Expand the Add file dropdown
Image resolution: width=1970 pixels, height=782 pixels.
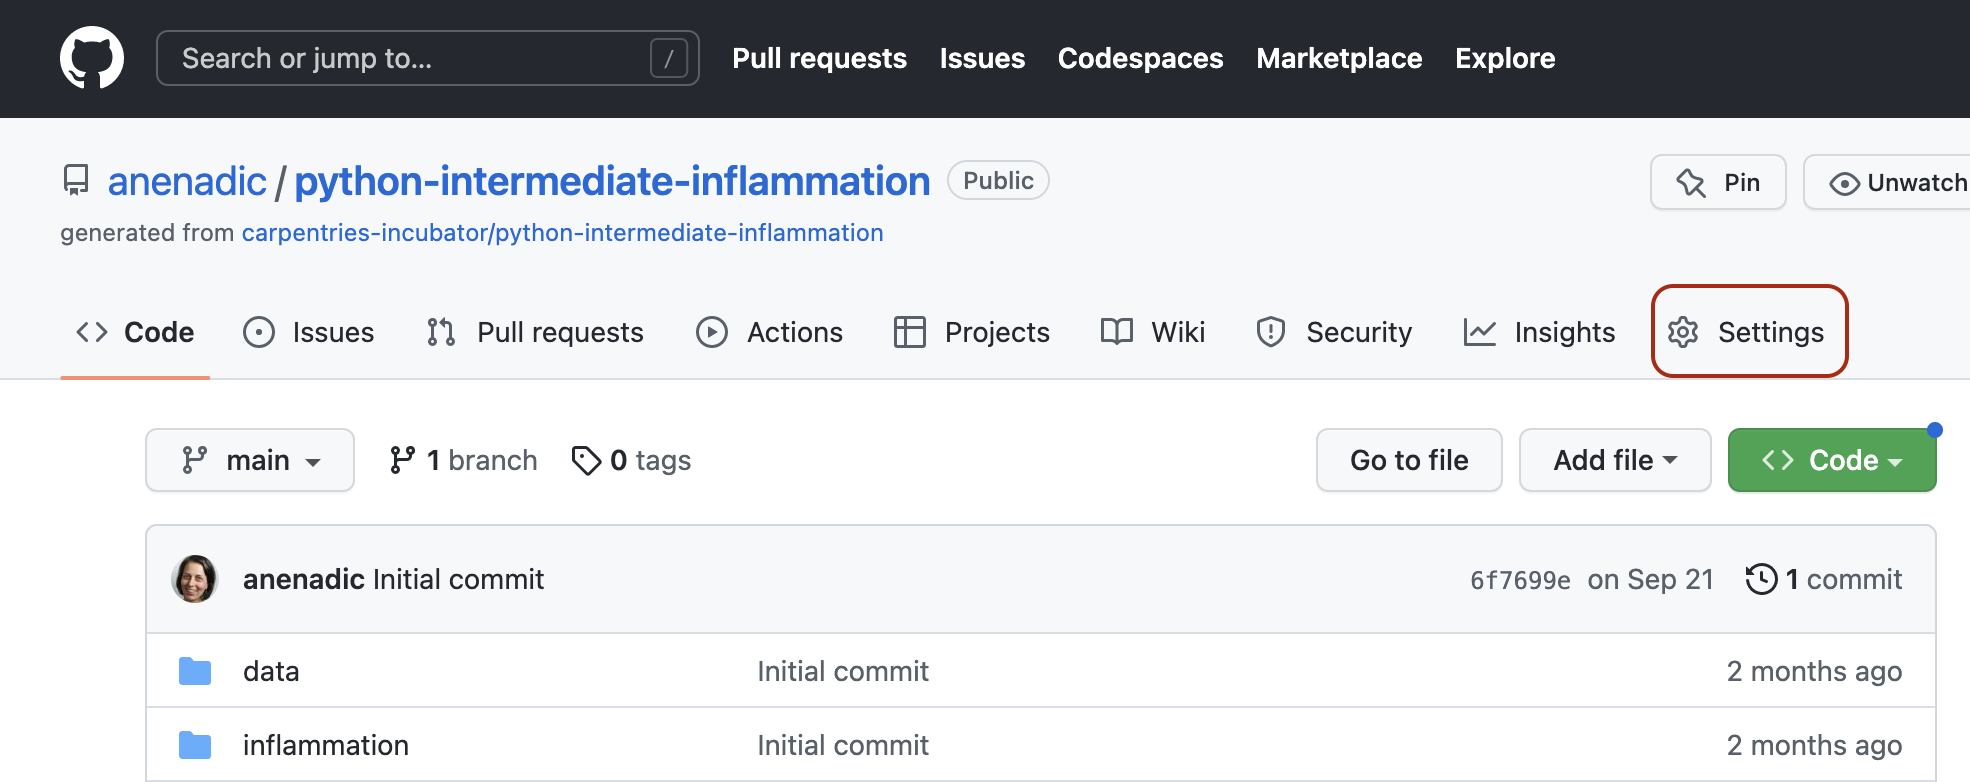1615,460
